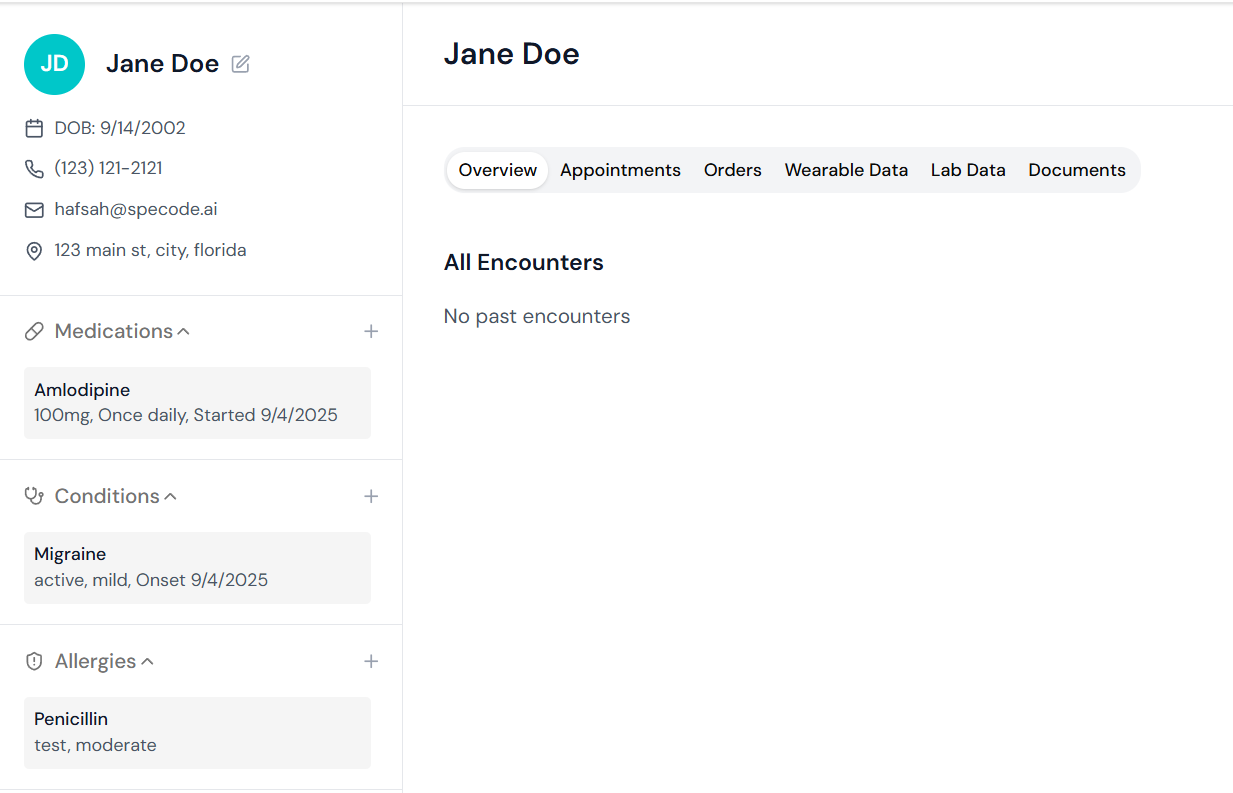Select the Penicillin allergy card

[197, 731]
